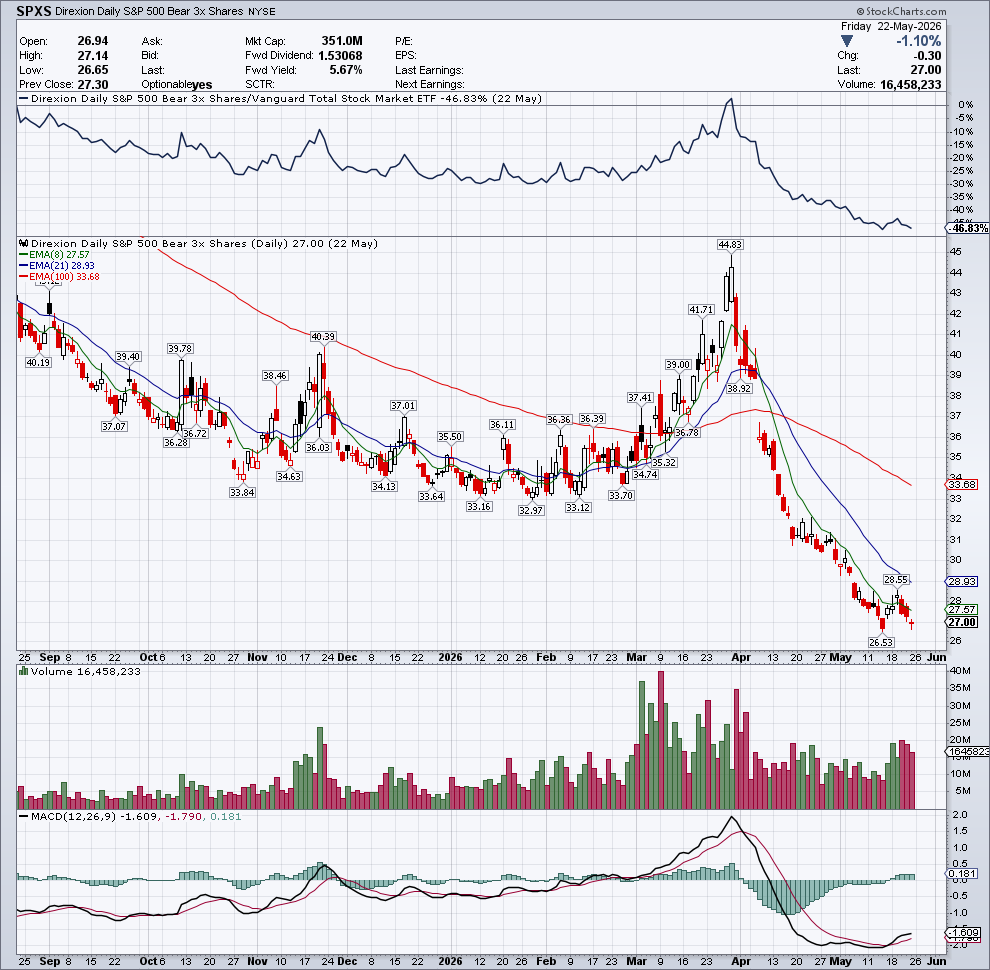This screenshot has width=990, height=970.
Task: Click the 38.92 price label near April
Action: 739,388
